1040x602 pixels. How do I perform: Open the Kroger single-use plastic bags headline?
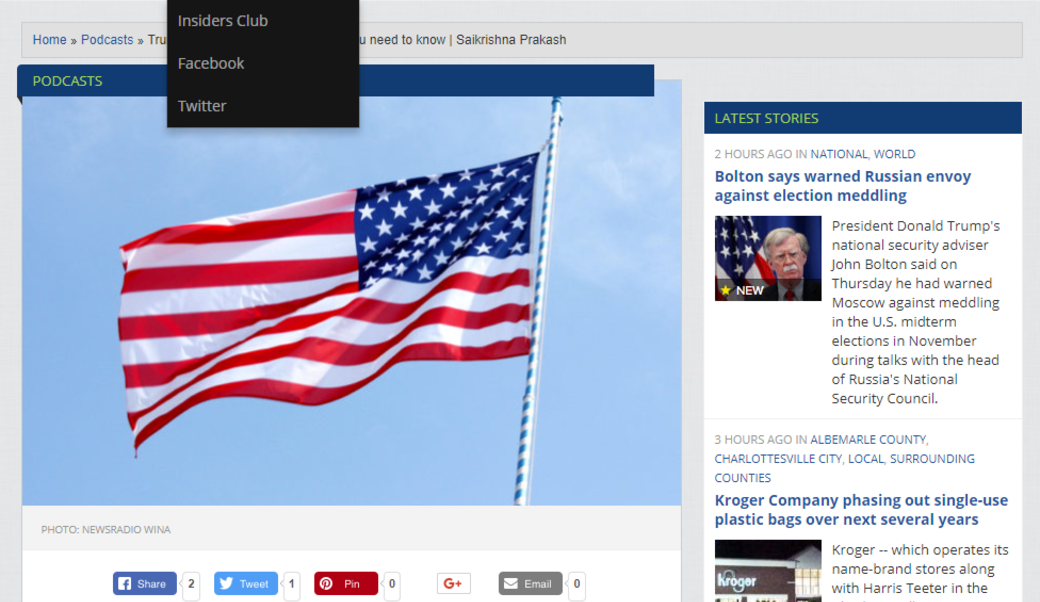point(860,510)
